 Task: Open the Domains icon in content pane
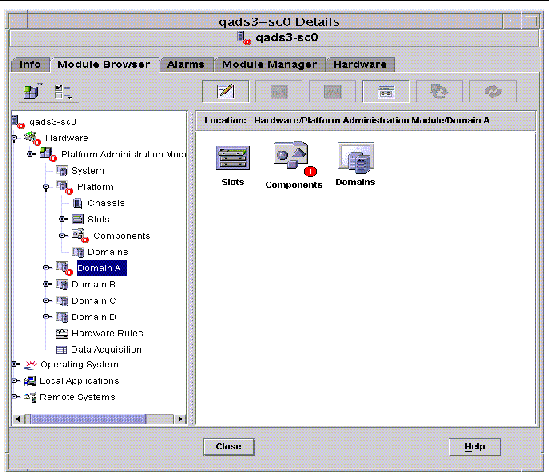(x=356, y=158)
